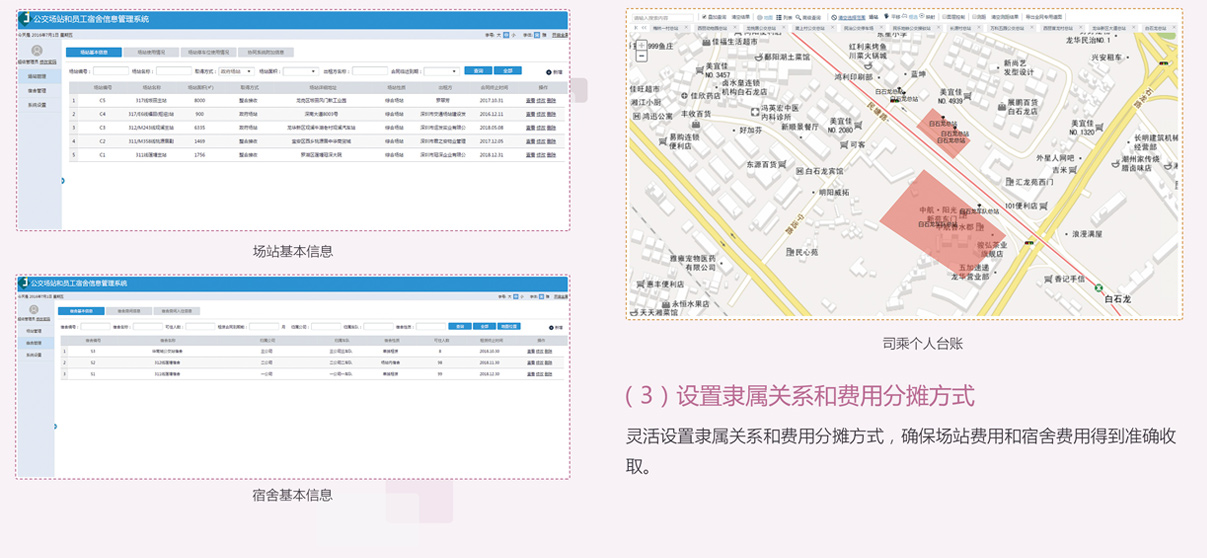Zoom in on the map with plus button
Viewport: 1207px width, 558px height.
(641, 45)
